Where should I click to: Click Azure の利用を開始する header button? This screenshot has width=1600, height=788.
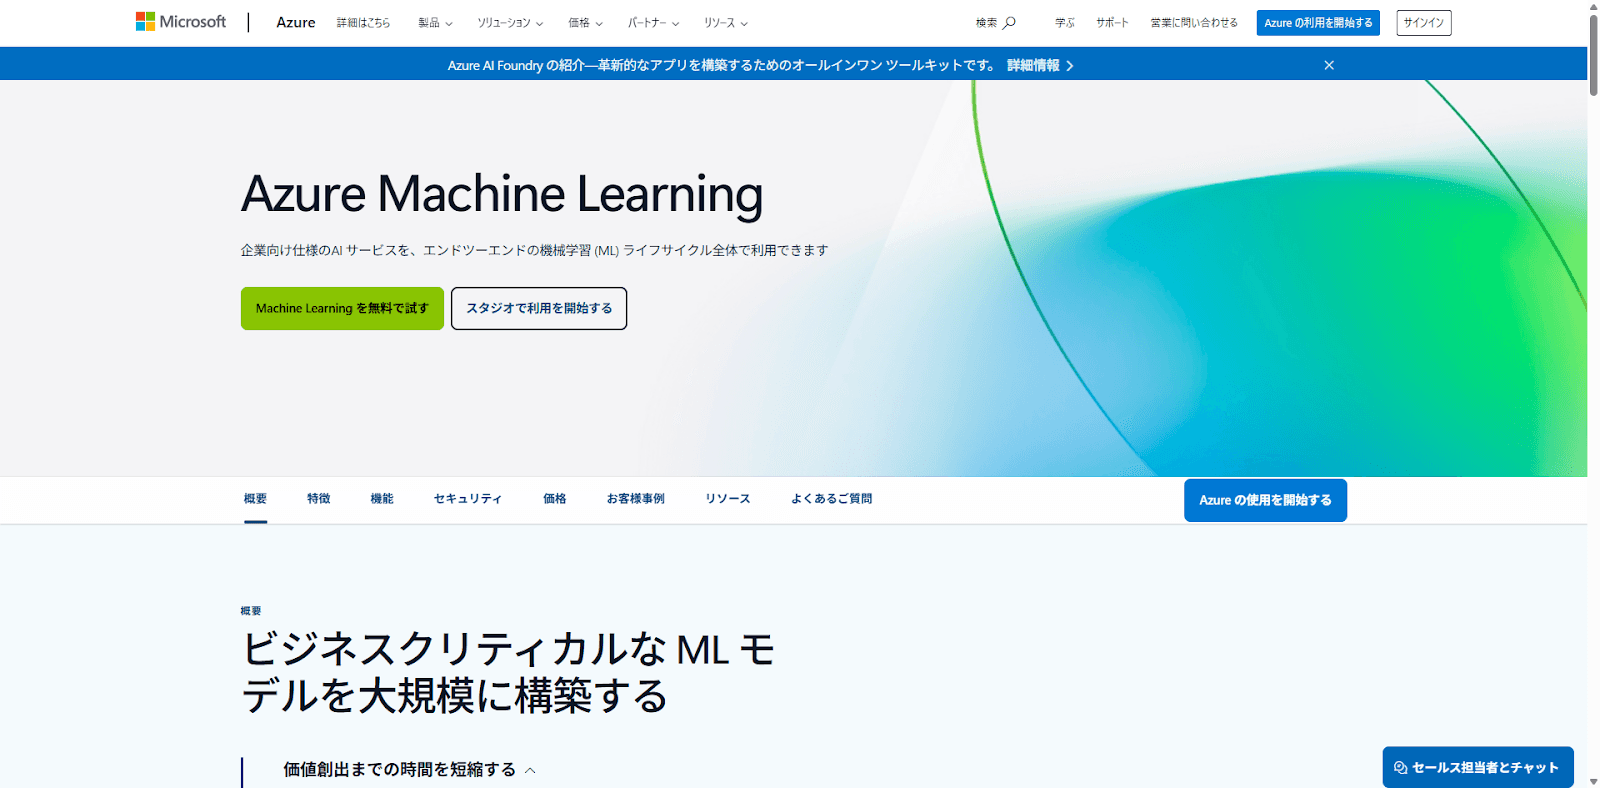click(1318, 23)
